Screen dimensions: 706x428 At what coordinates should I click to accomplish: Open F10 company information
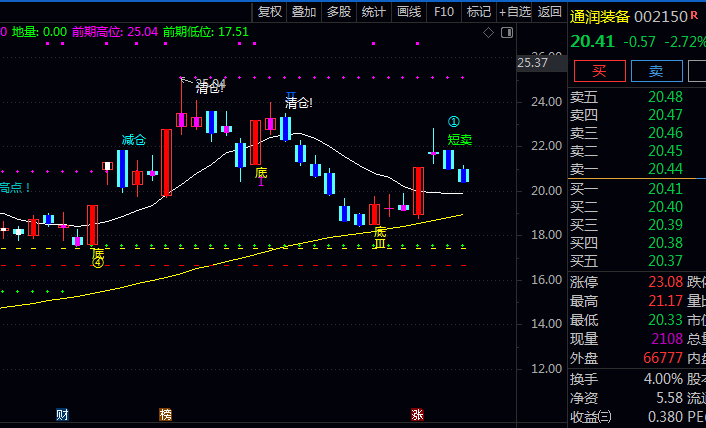click(x=445, y=12)
